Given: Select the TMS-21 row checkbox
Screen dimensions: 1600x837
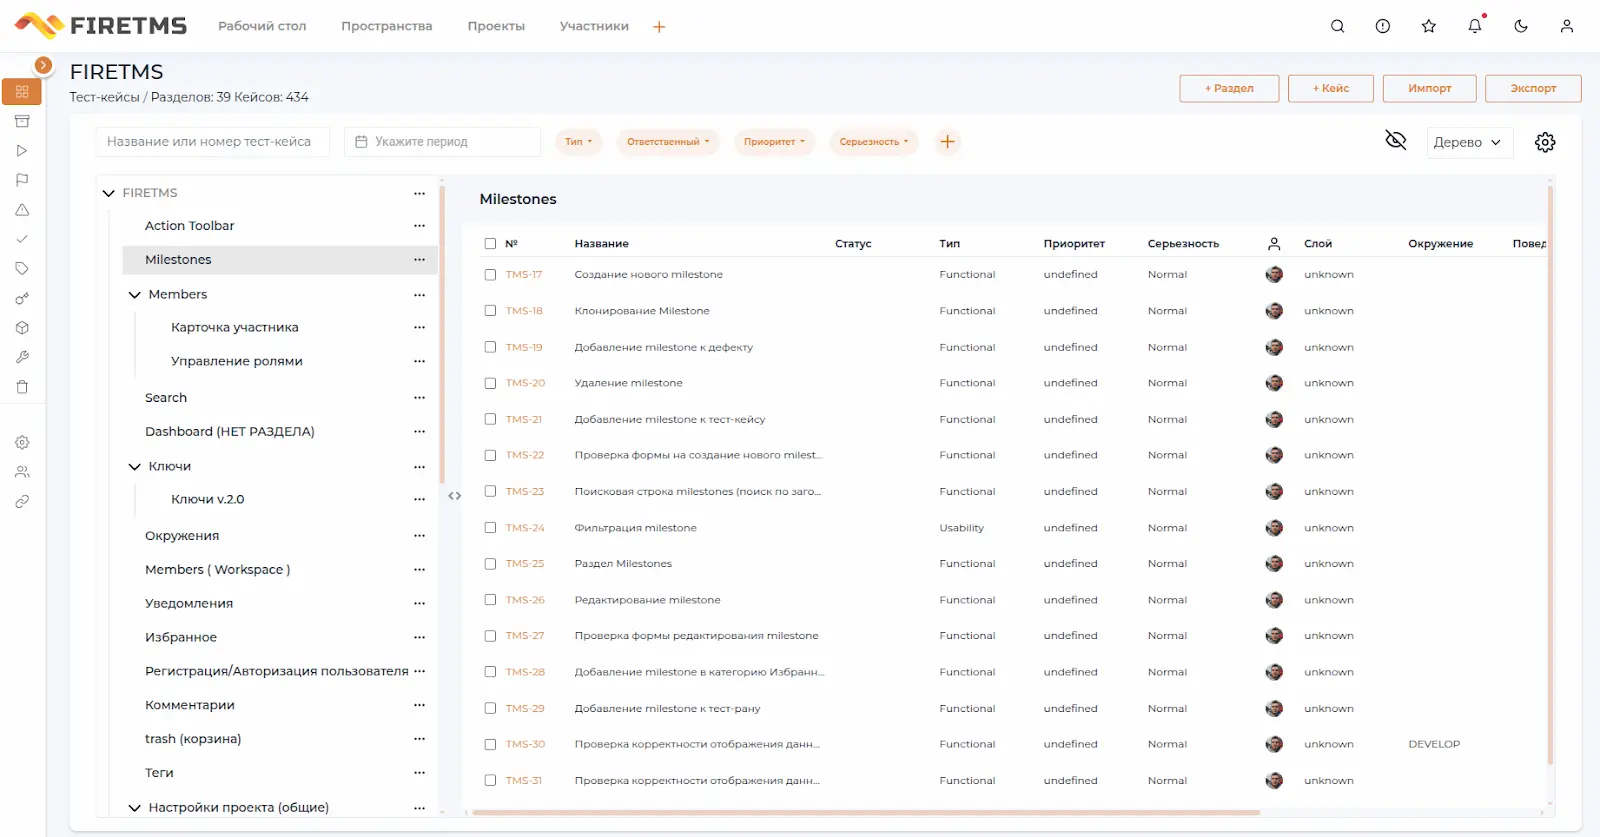Looking at the screenshot, I should (490, 419).
